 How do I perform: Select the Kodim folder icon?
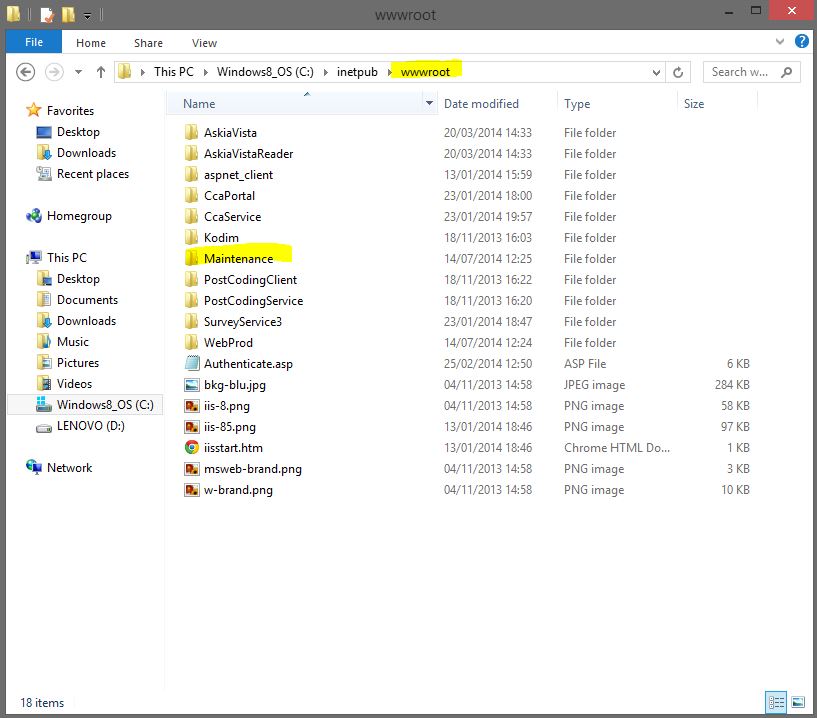[192, 238]
